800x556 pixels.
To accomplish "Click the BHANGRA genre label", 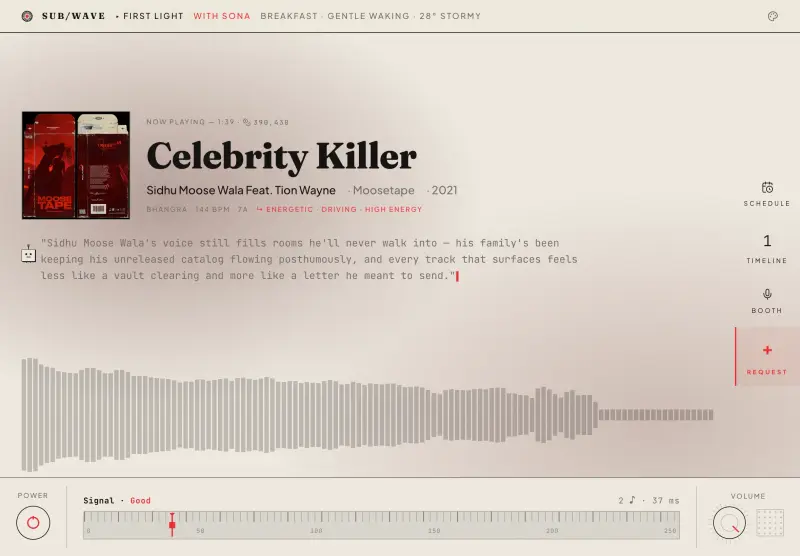I will [x=167, y=210].
